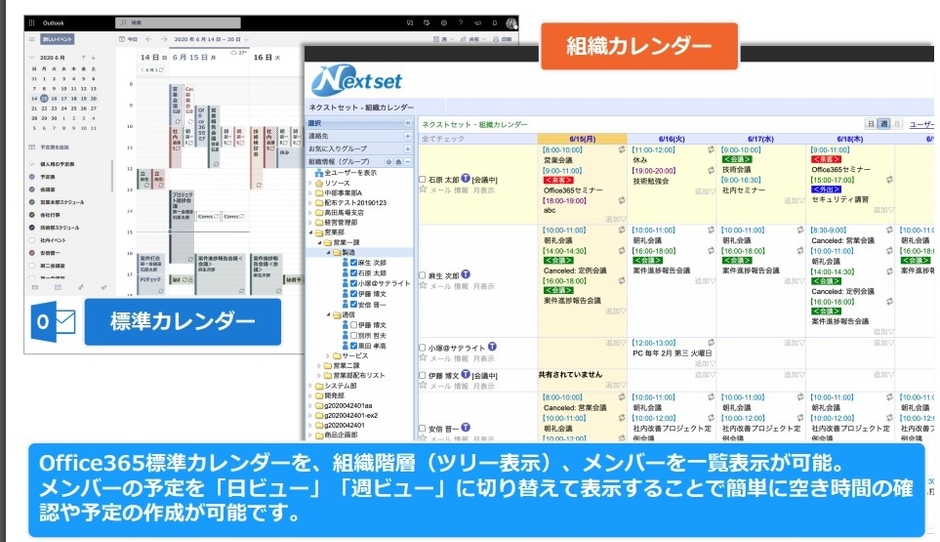Screen dimensions: 940x542
Task: Collapse the 通信 folder
Action: 329,314
